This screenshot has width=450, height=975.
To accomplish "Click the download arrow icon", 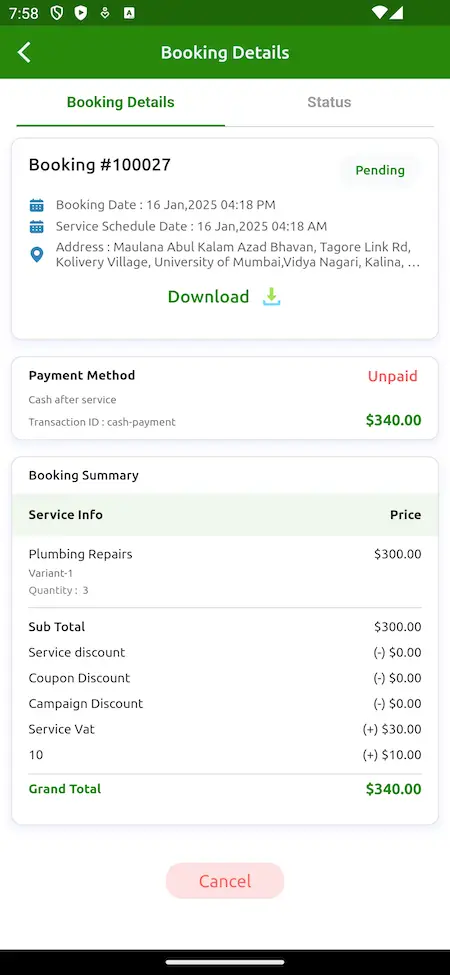I will (x=271, y=297).
